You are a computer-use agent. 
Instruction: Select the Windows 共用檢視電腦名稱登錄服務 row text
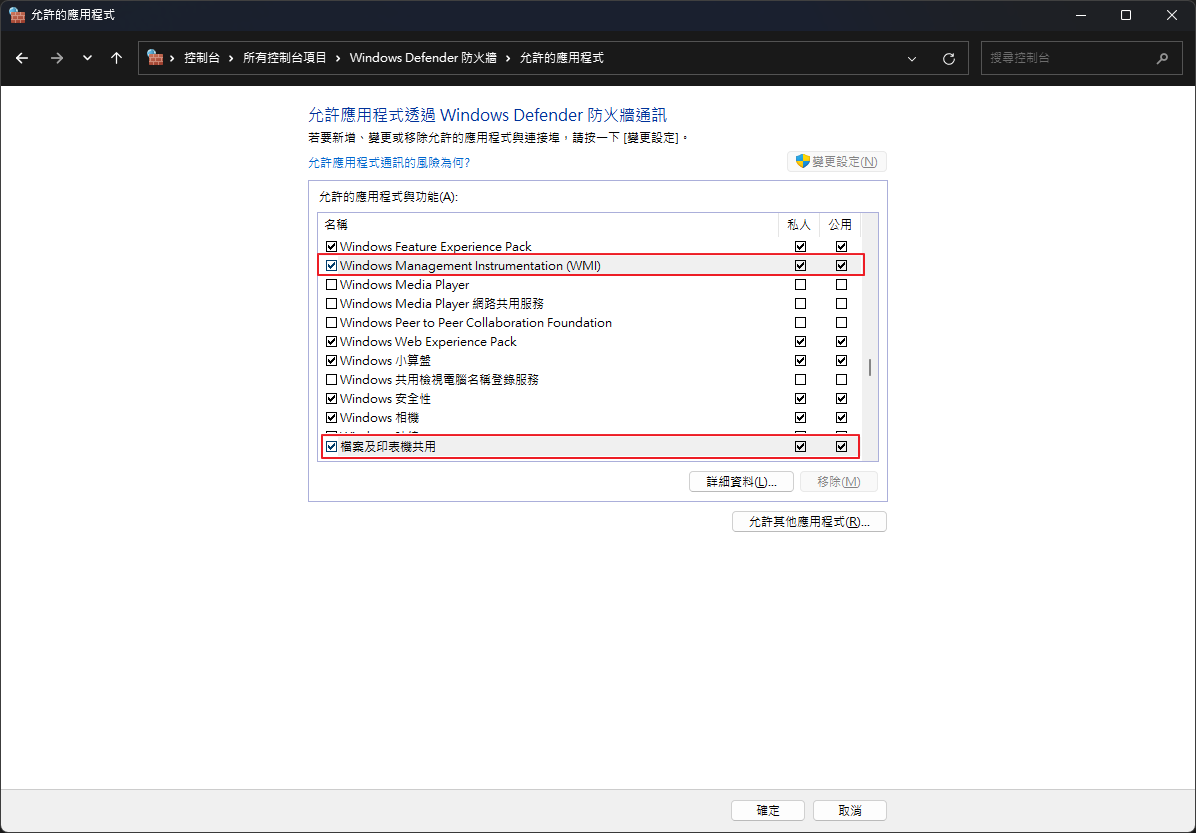[439, 380]
